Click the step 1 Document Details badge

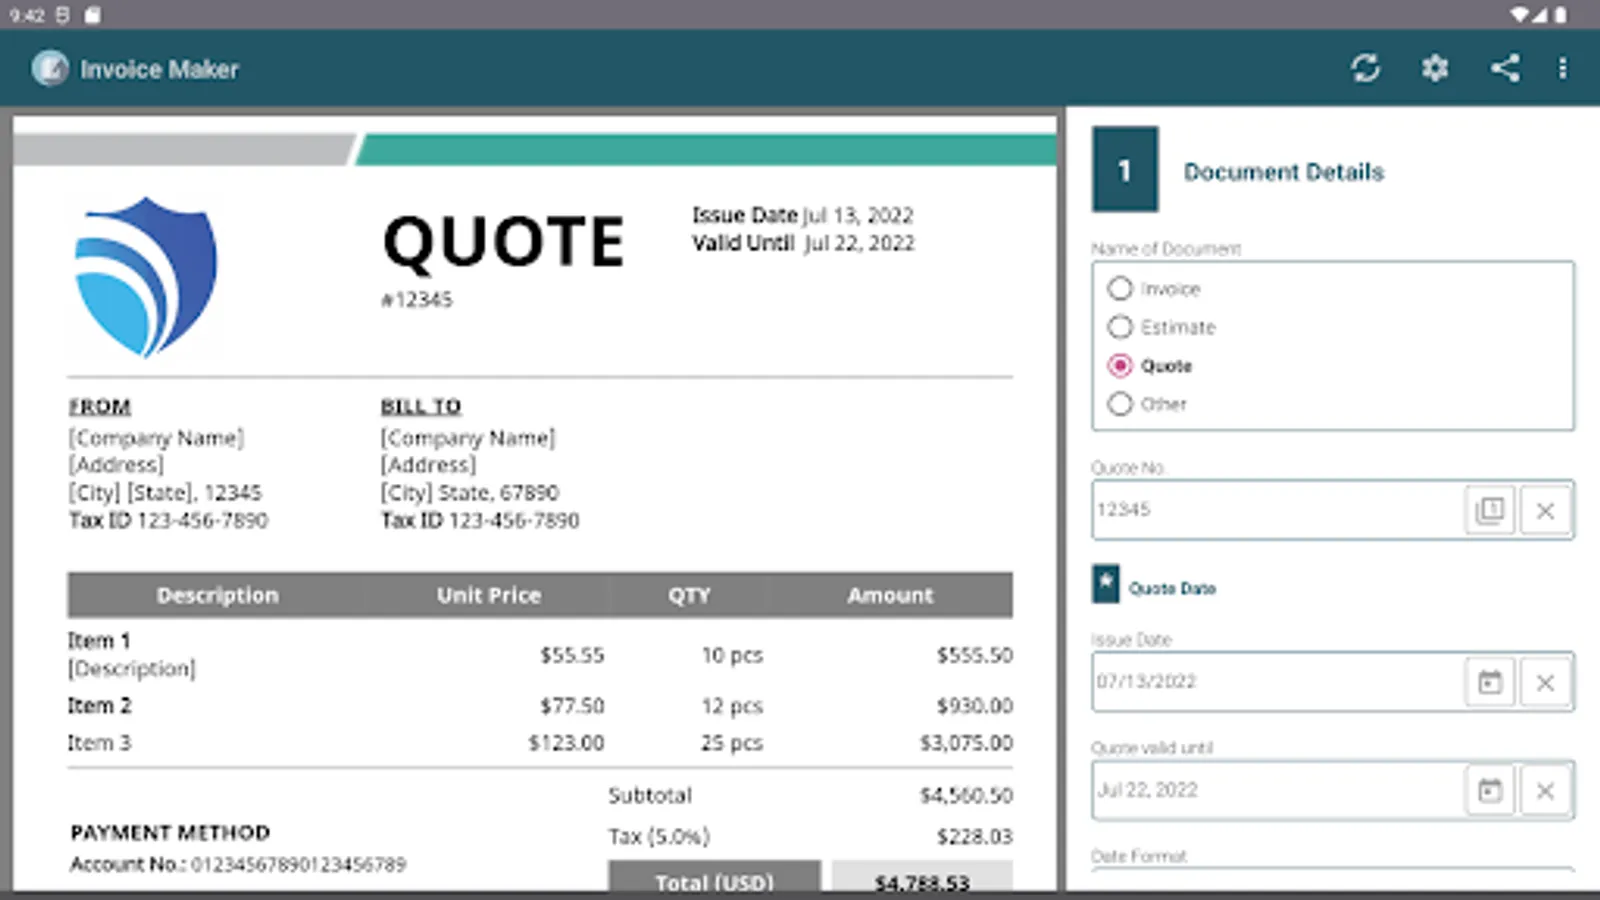click(x=1125, y=169)
